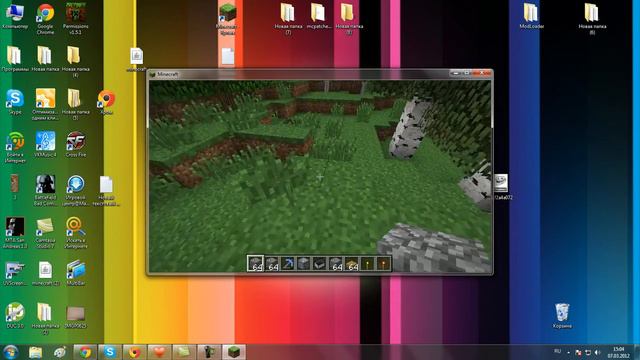This screenshot has height=360, width=640.
Task: Launch Camtasia Studio 7 from desktop
Action: (45, 232)
